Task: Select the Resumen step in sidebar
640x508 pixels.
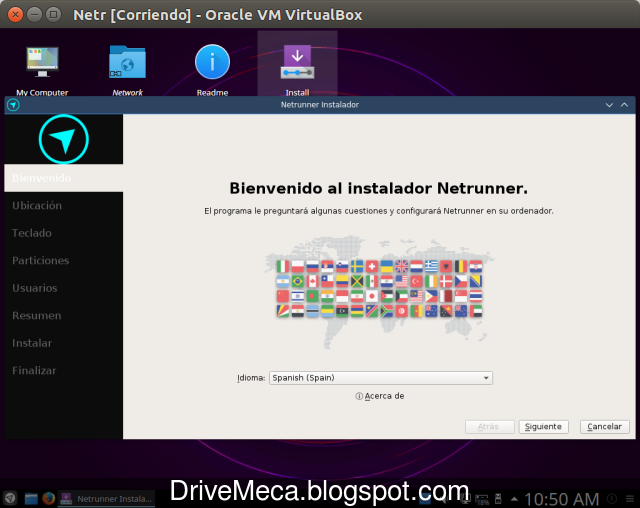Action: (x=63, y=315)
